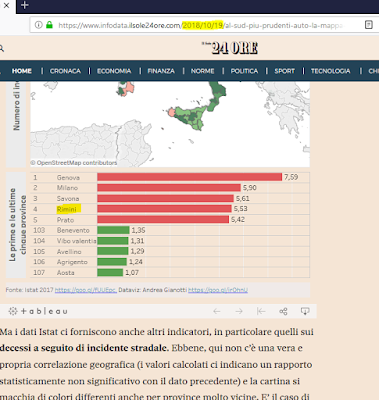Click the 24 ORE site logo

pos(230,48)
